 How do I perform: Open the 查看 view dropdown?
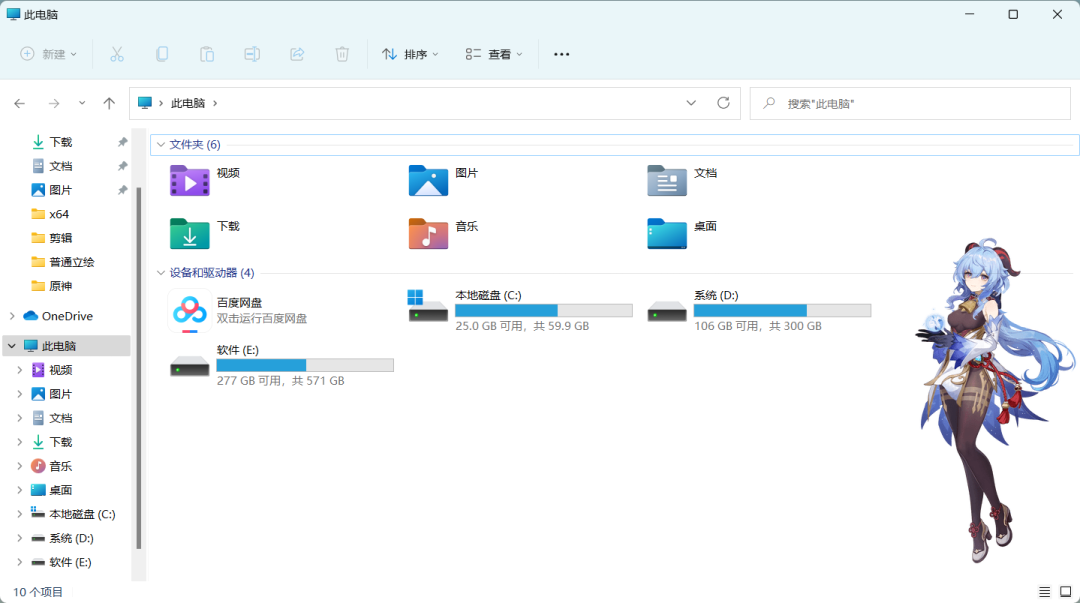click(494, 54)
